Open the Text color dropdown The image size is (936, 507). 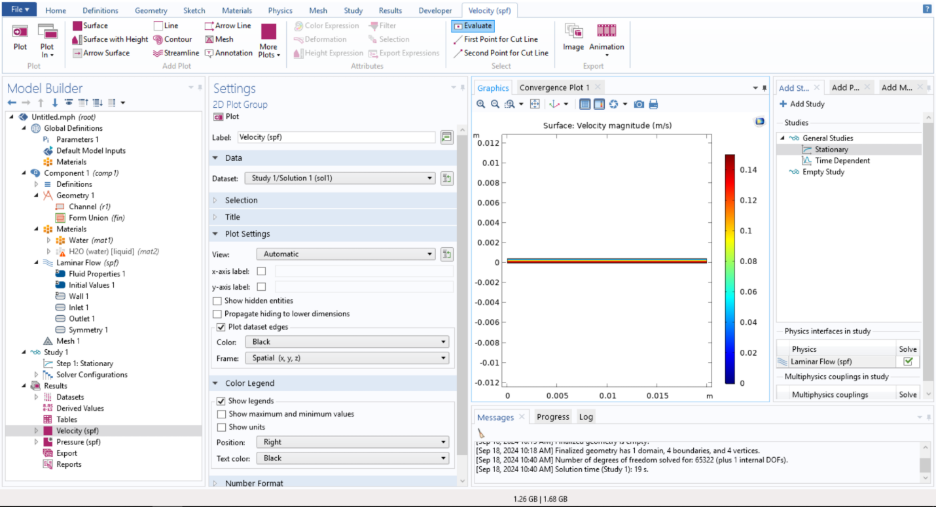click(353, 458)
